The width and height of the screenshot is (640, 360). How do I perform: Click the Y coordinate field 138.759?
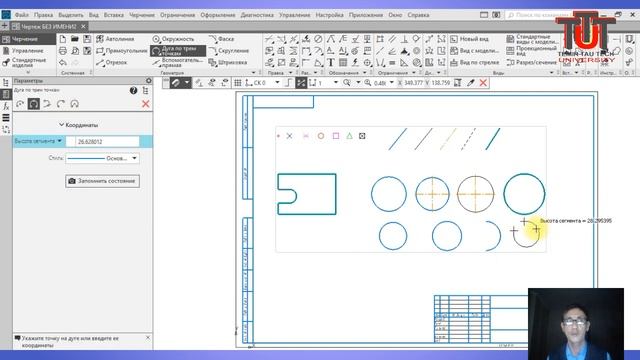point(440,83)
